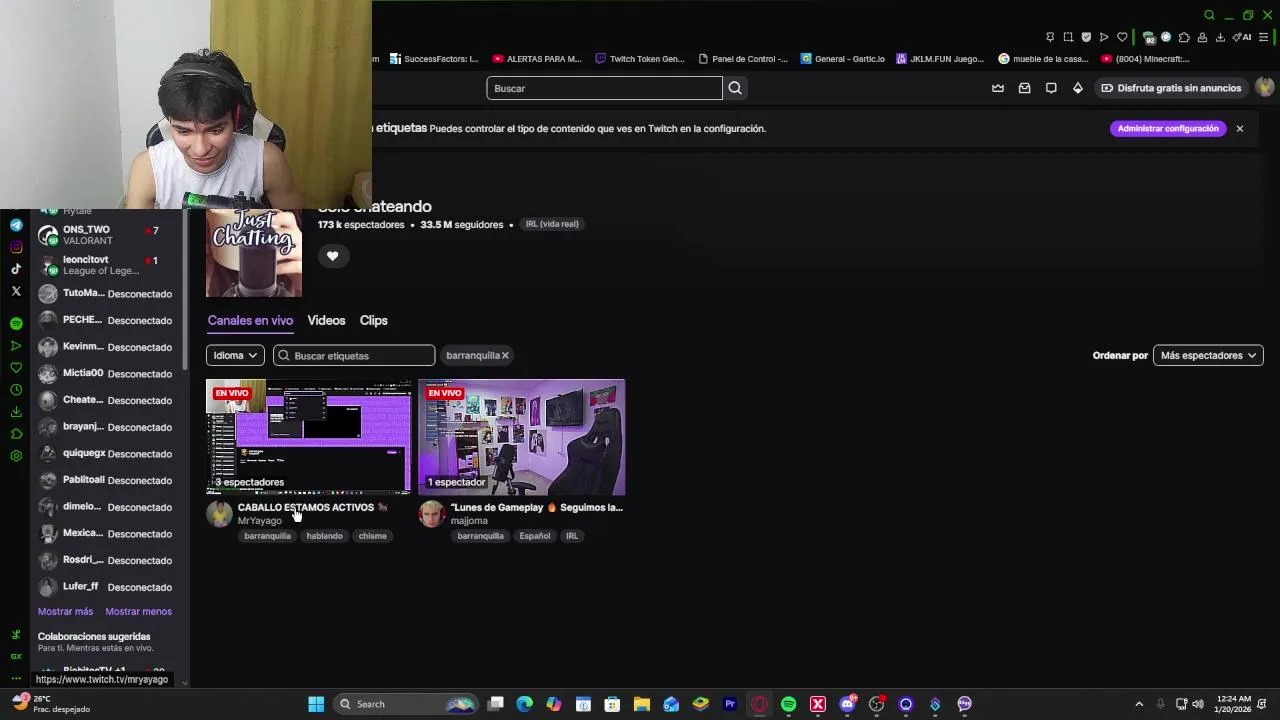Open Twitch bits diamond icon
The height and width of the screenshot is (720, 1280).
(x=1077, y=88)
